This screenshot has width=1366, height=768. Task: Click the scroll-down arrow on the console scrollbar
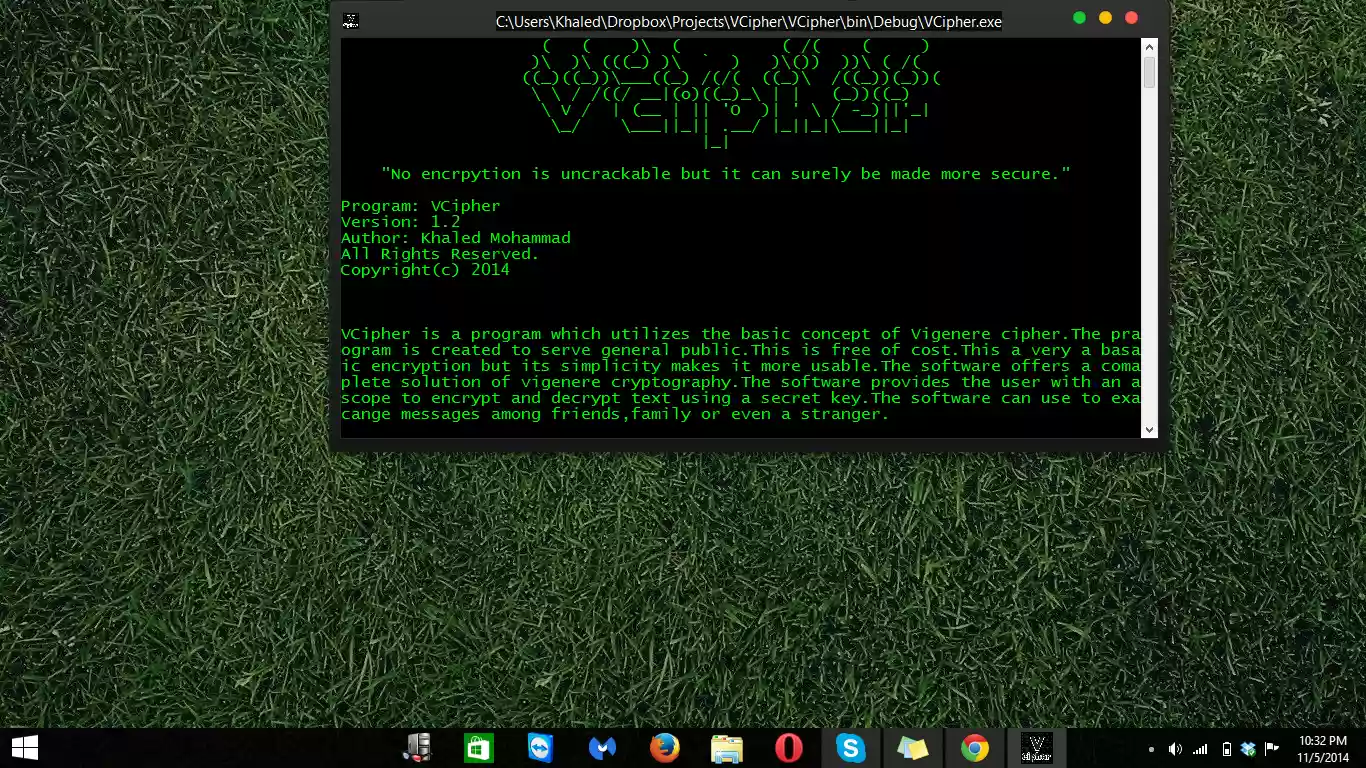click(1149, 429)
